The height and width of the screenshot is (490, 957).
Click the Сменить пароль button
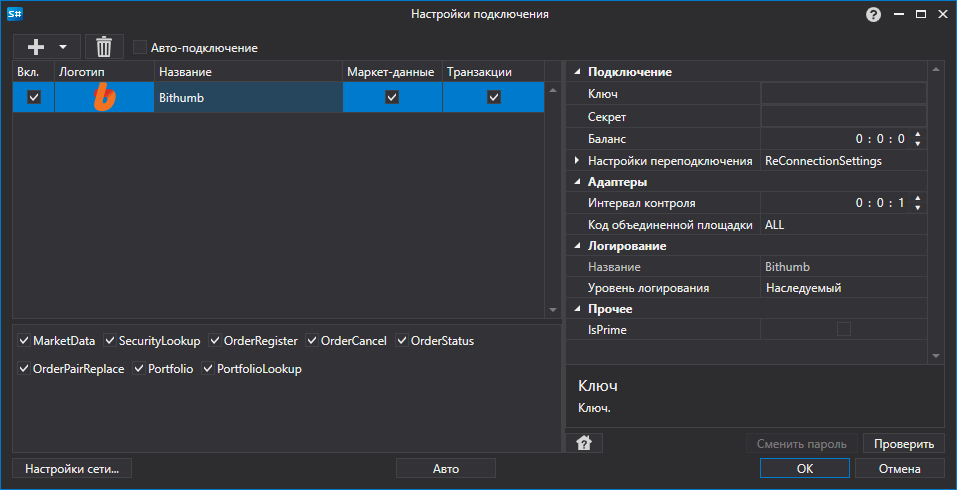tap(801, 444)
